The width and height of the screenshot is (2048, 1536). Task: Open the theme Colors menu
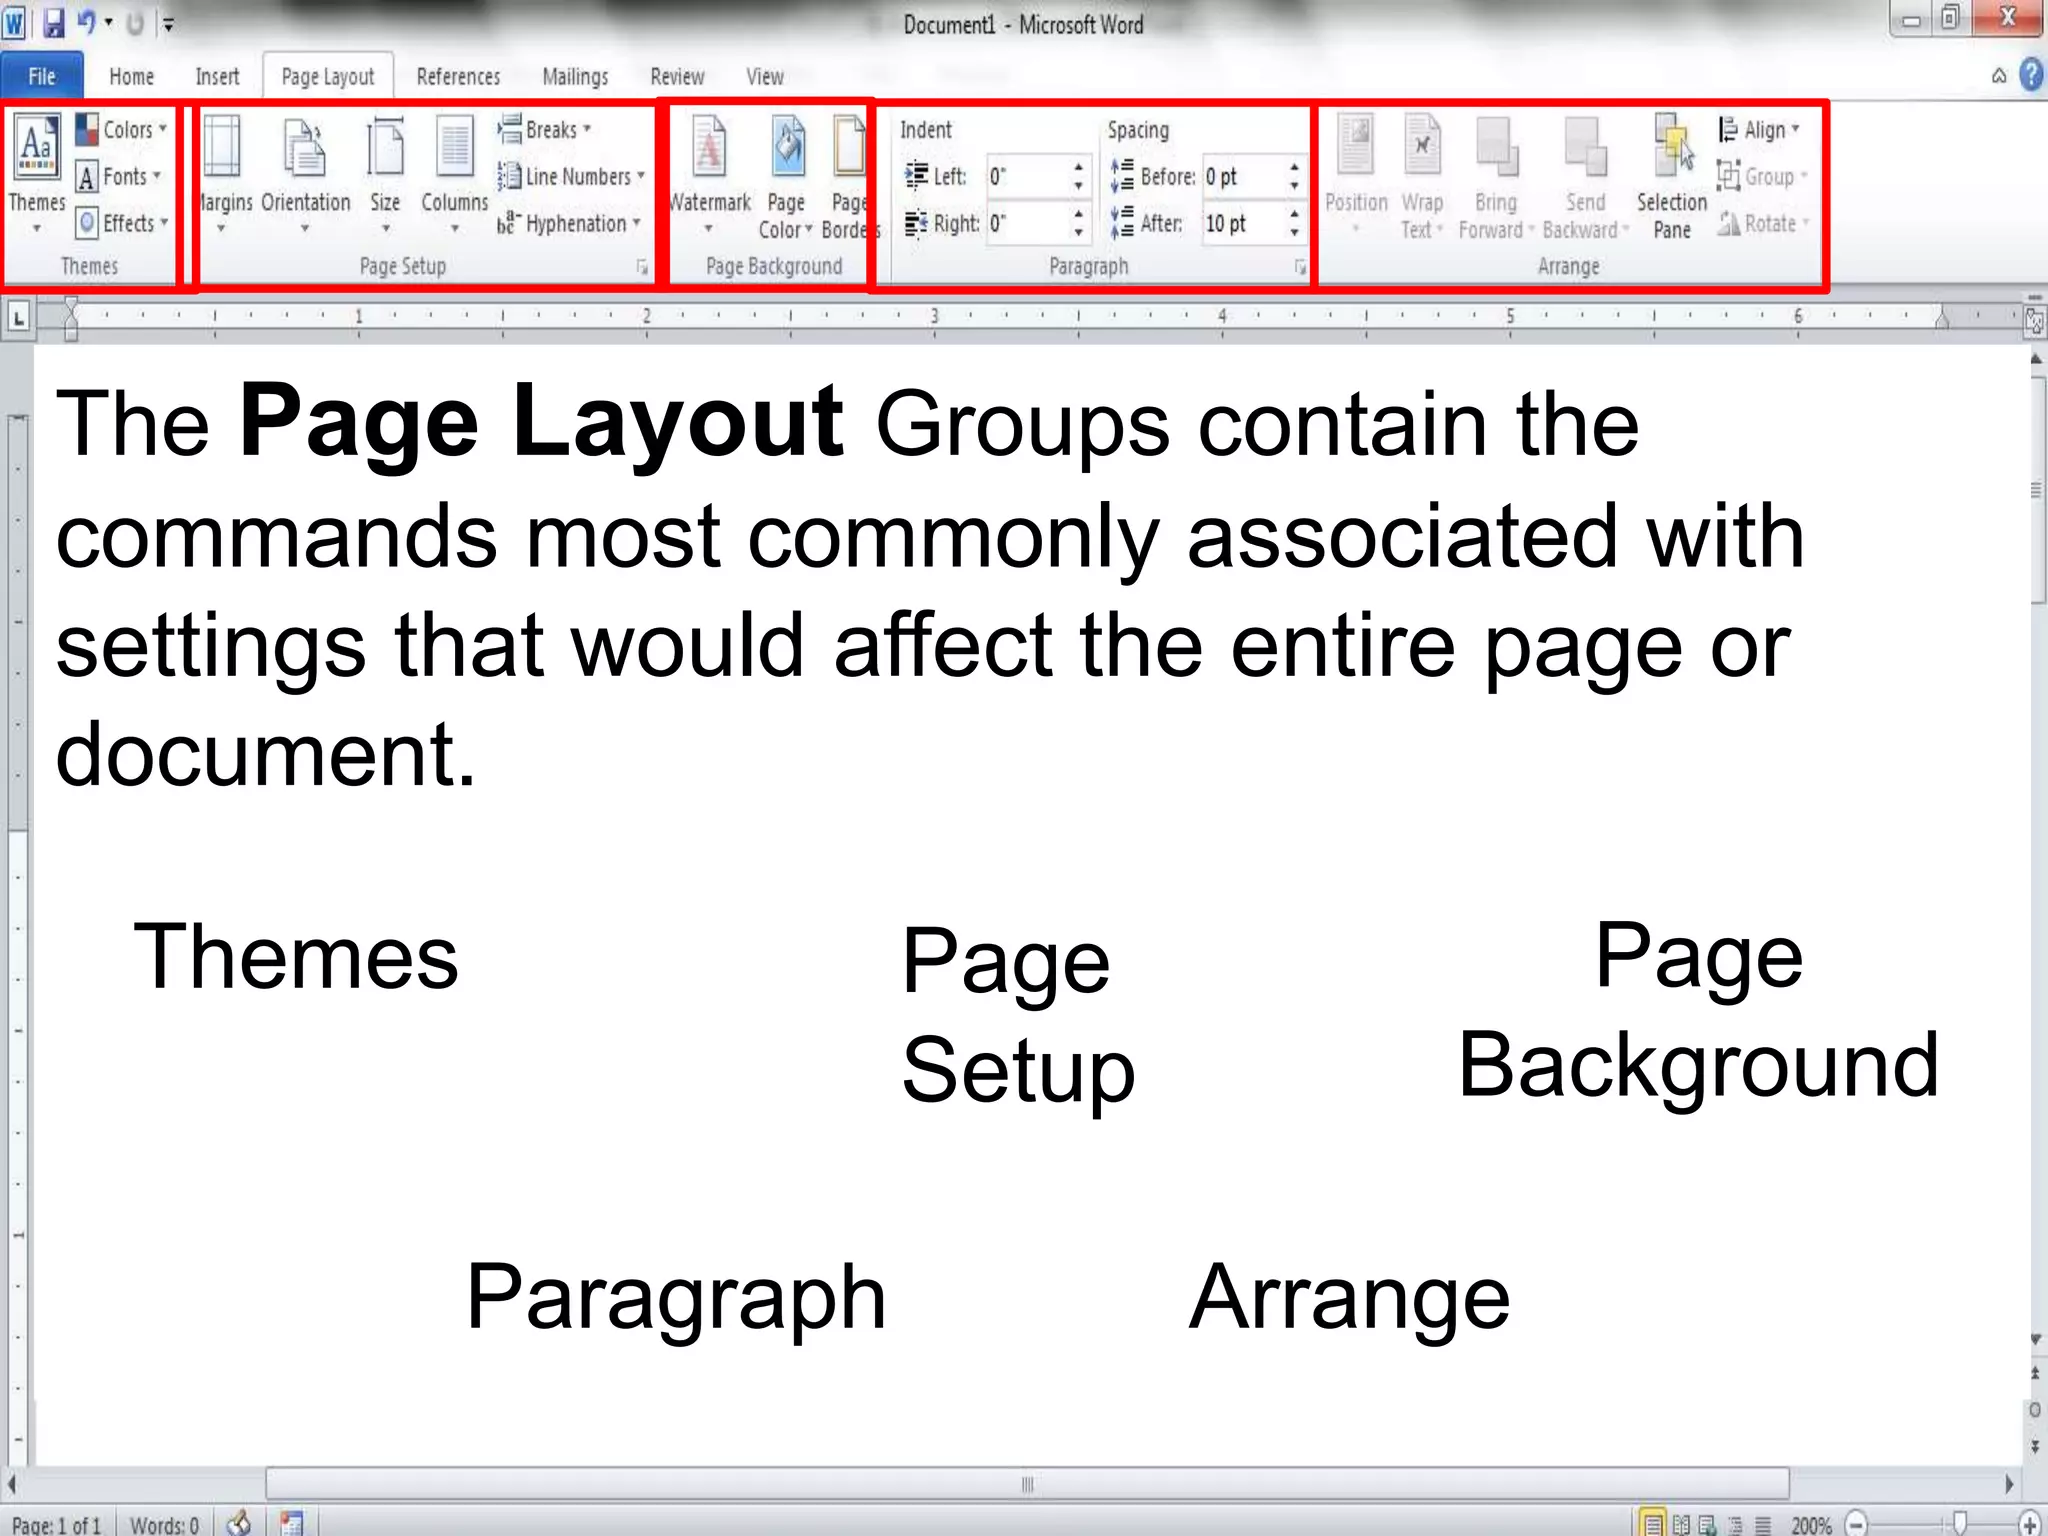pos(122,130)
